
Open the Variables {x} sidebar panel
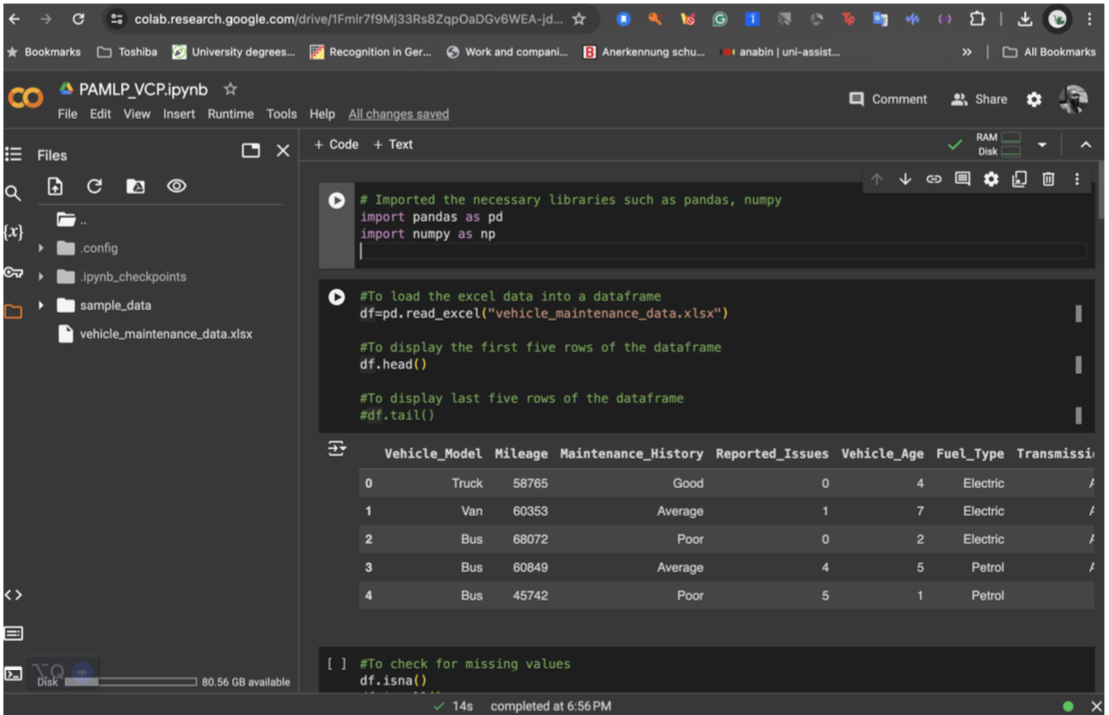coord(13,232)
